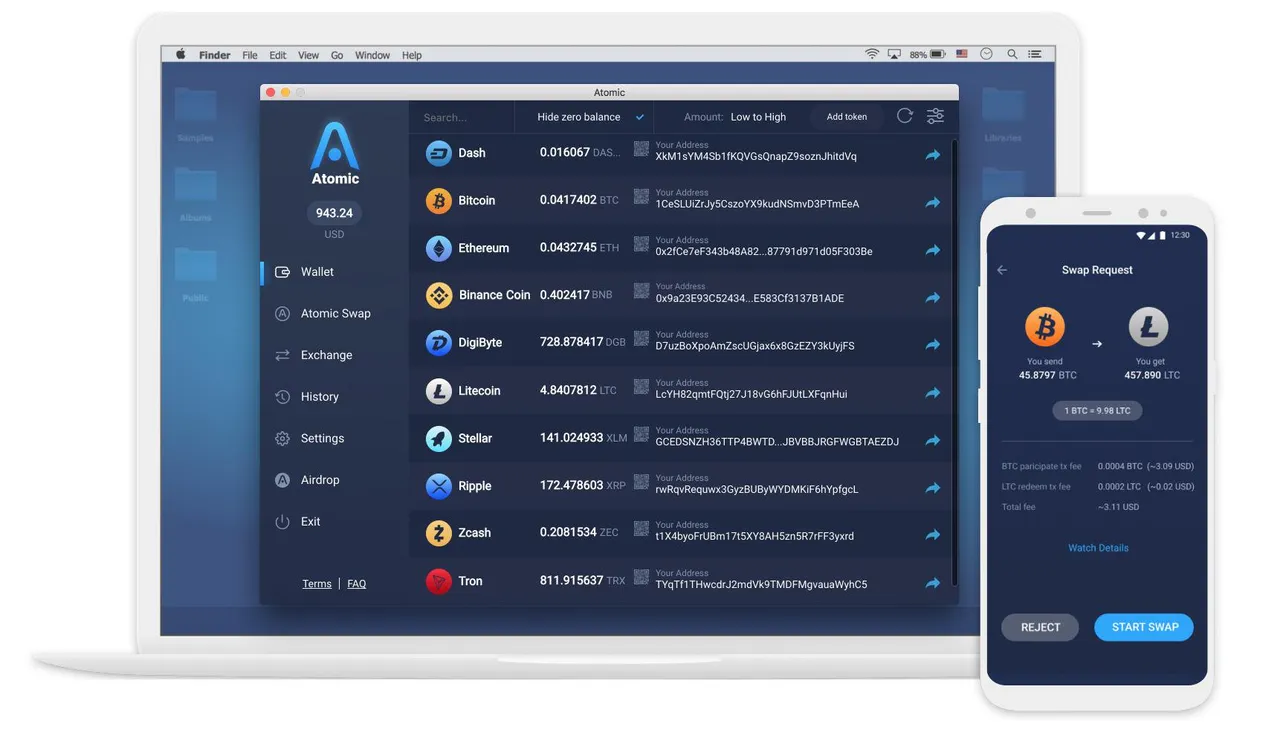This screenshot has height=733, width=1280.
Task: Open the File menu in menu bar
Action: click(250, 56)
